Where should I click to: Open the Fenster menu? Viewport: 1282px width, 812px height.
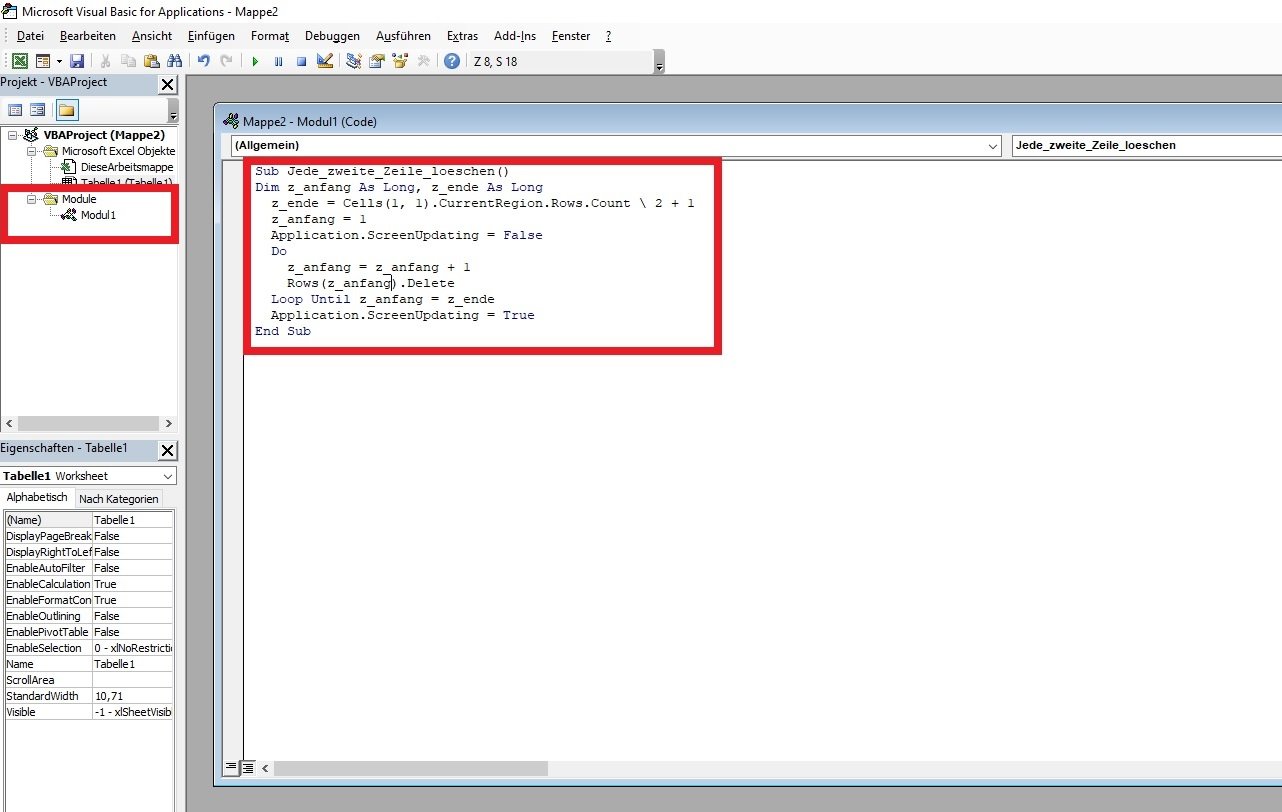click(x=571, y=36)
